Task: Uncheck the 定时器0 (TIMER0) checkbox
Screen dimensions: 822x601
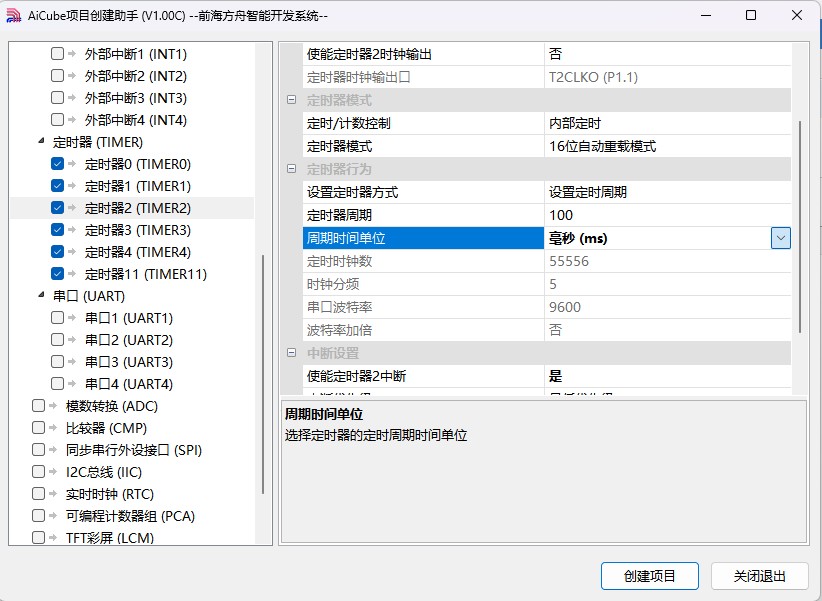Action: tap(58, 164)
